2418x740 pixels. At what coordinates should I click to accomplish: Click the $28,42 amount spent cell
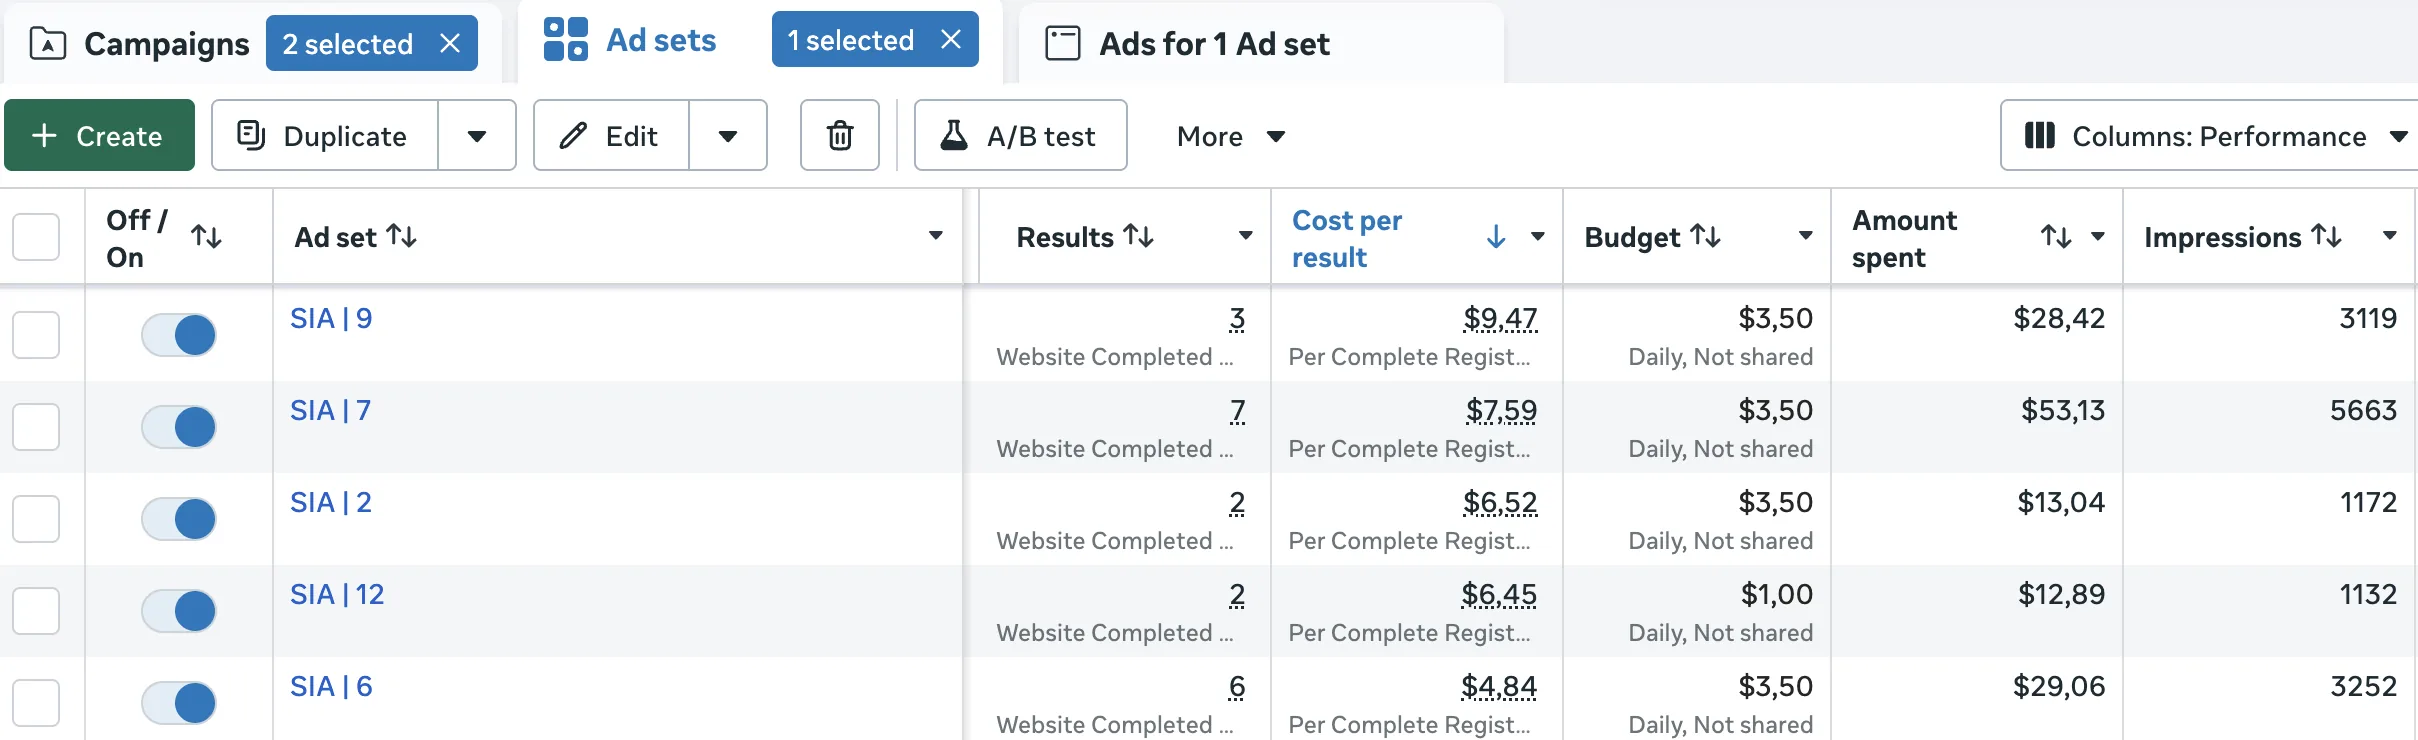(x=2059, y=318)
